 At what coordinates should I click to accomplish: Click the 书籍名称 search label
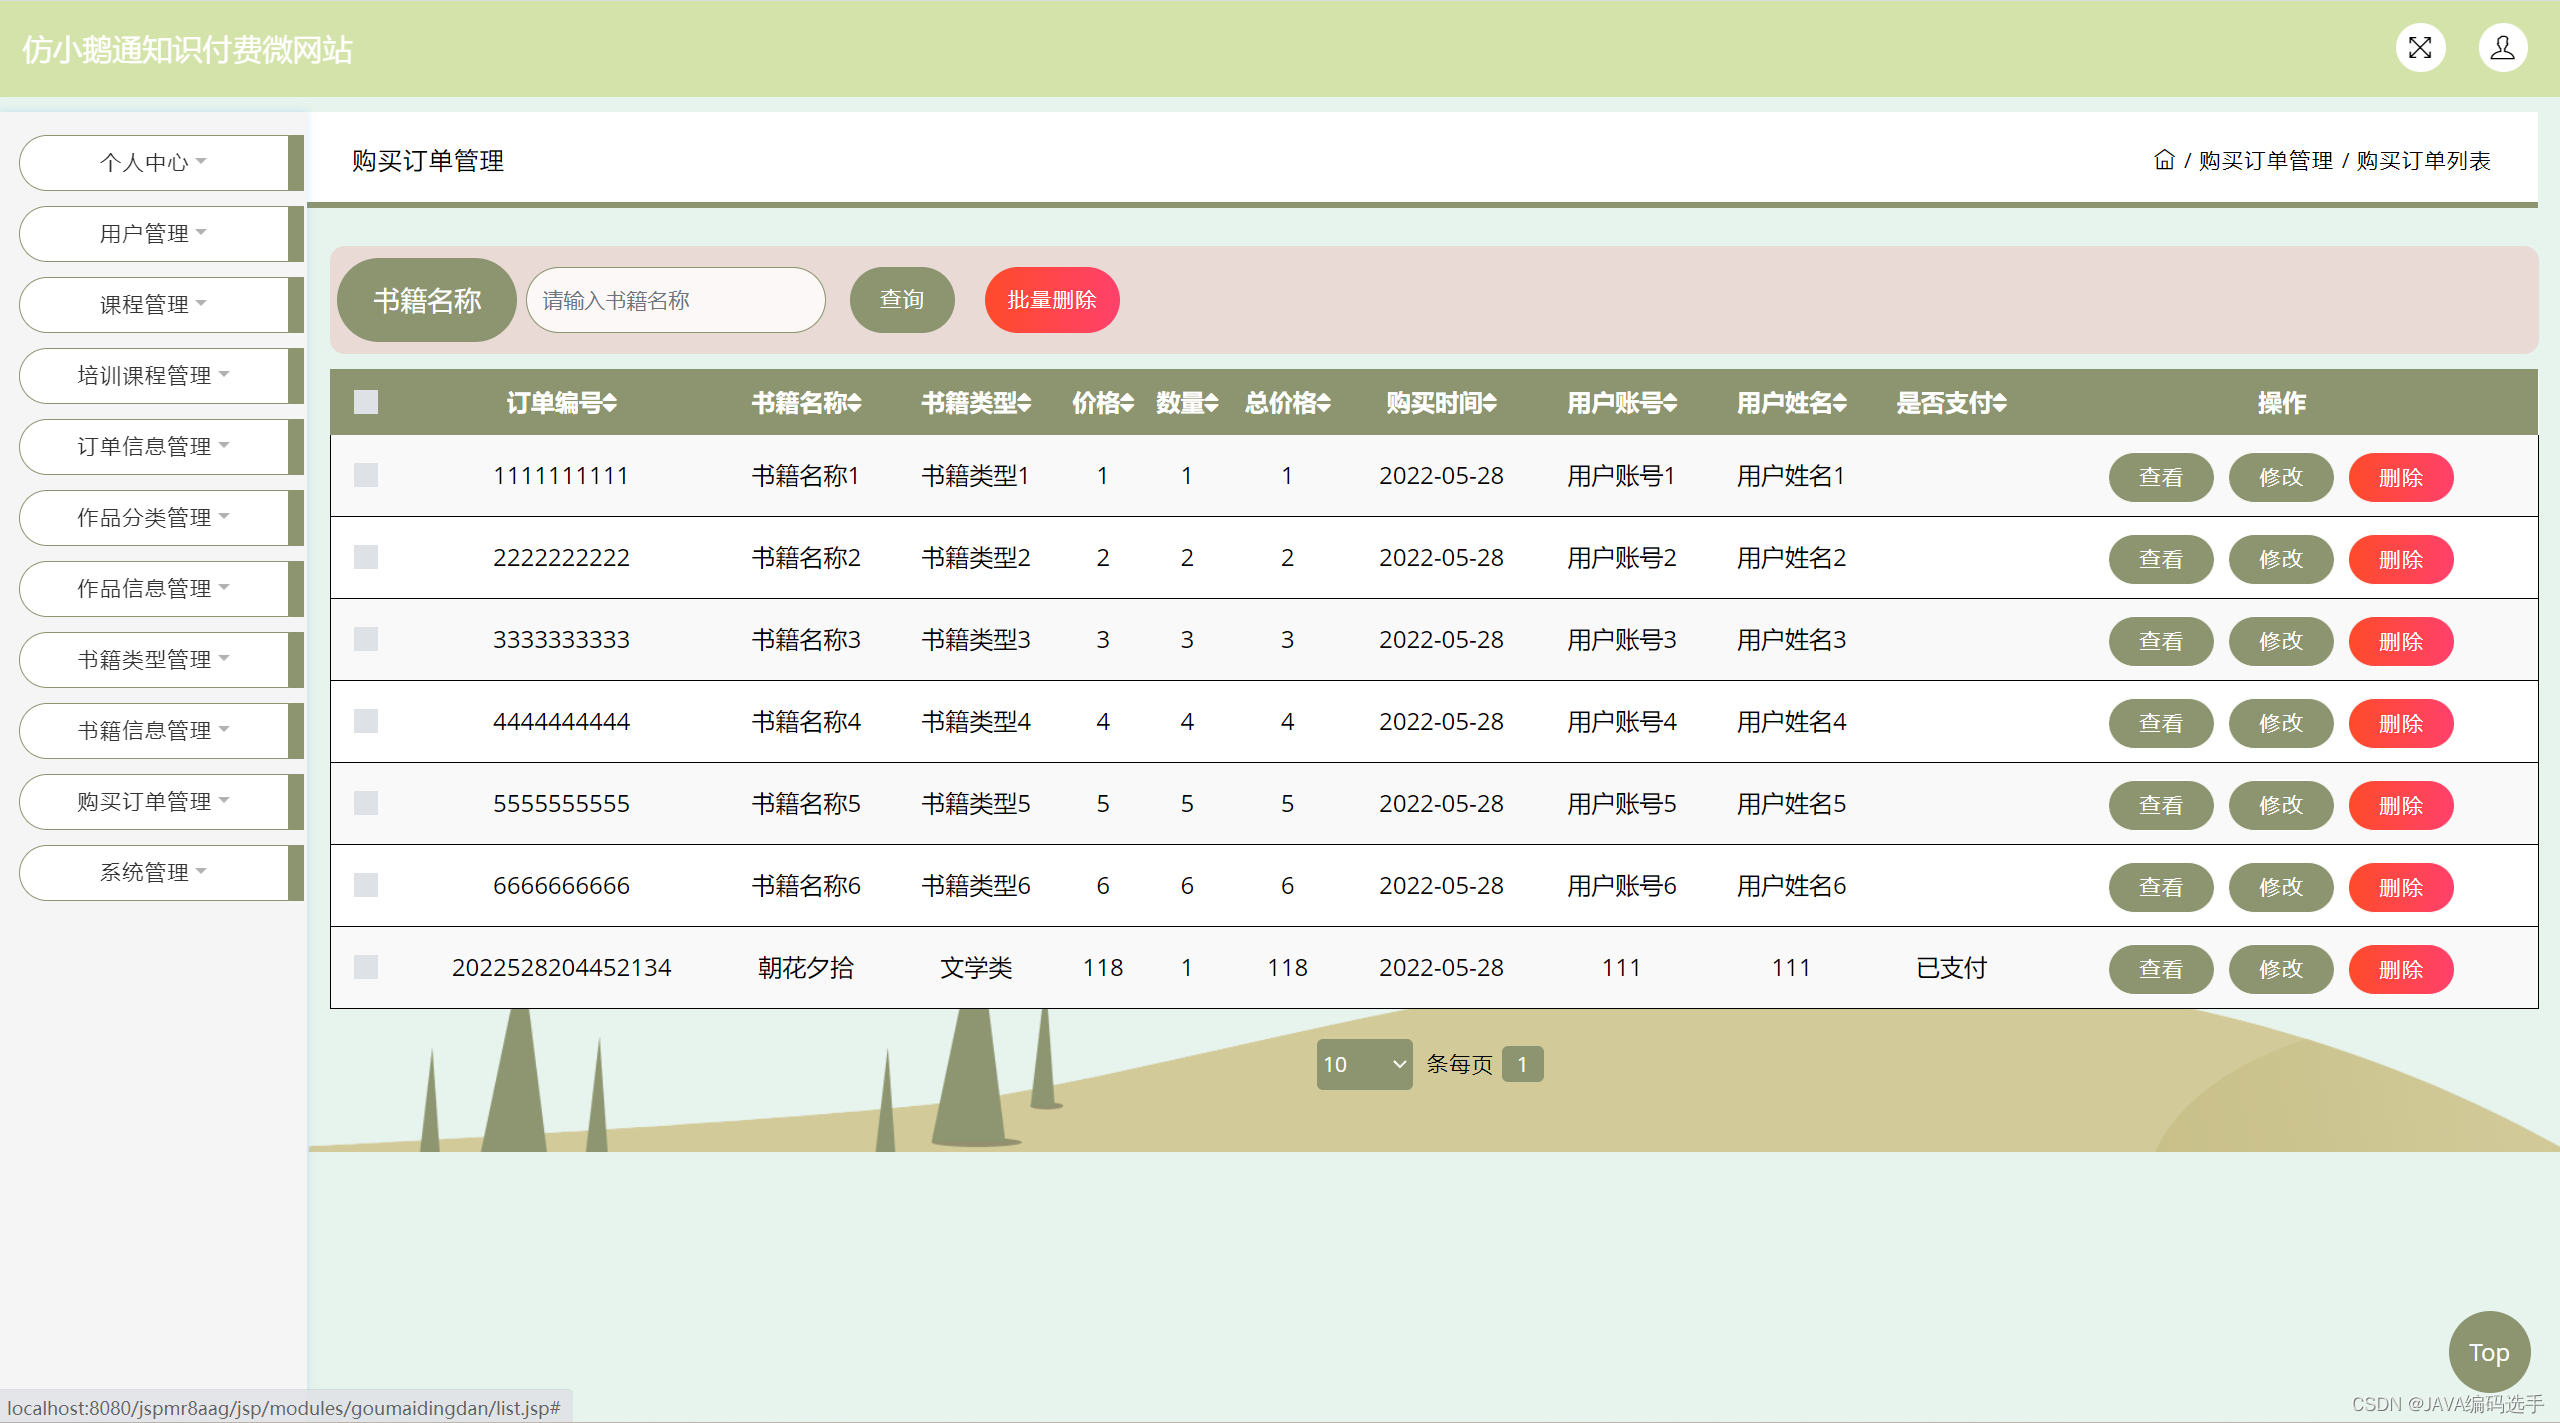point(427,300)
